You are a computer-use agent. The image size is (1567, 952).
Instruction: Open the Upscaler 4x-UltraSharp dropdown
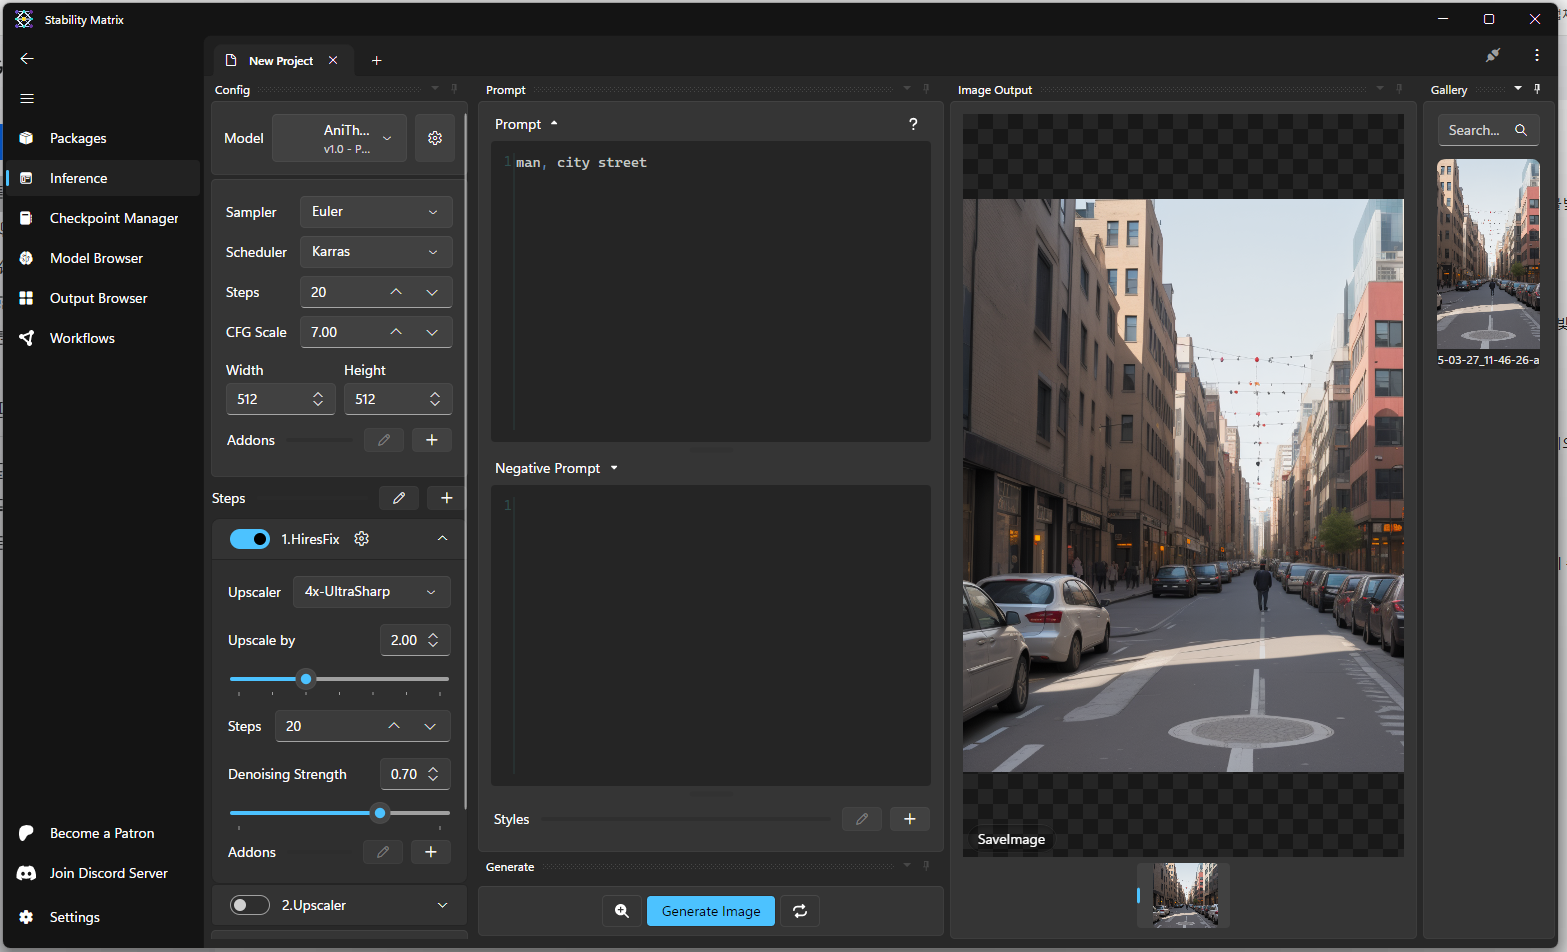click(x=371, y=592)
